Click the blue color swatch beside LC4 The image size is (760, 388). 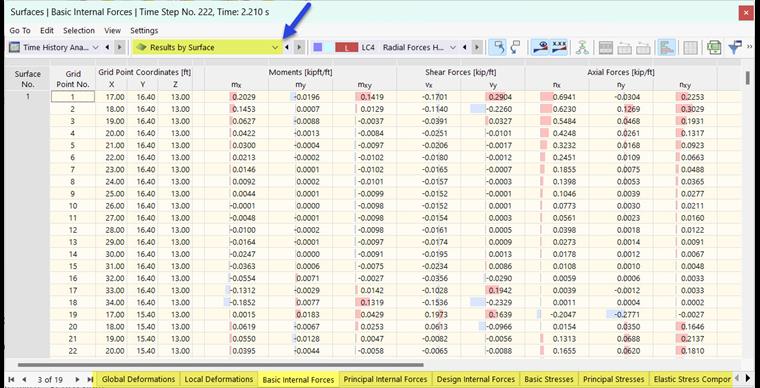[318, 47]
